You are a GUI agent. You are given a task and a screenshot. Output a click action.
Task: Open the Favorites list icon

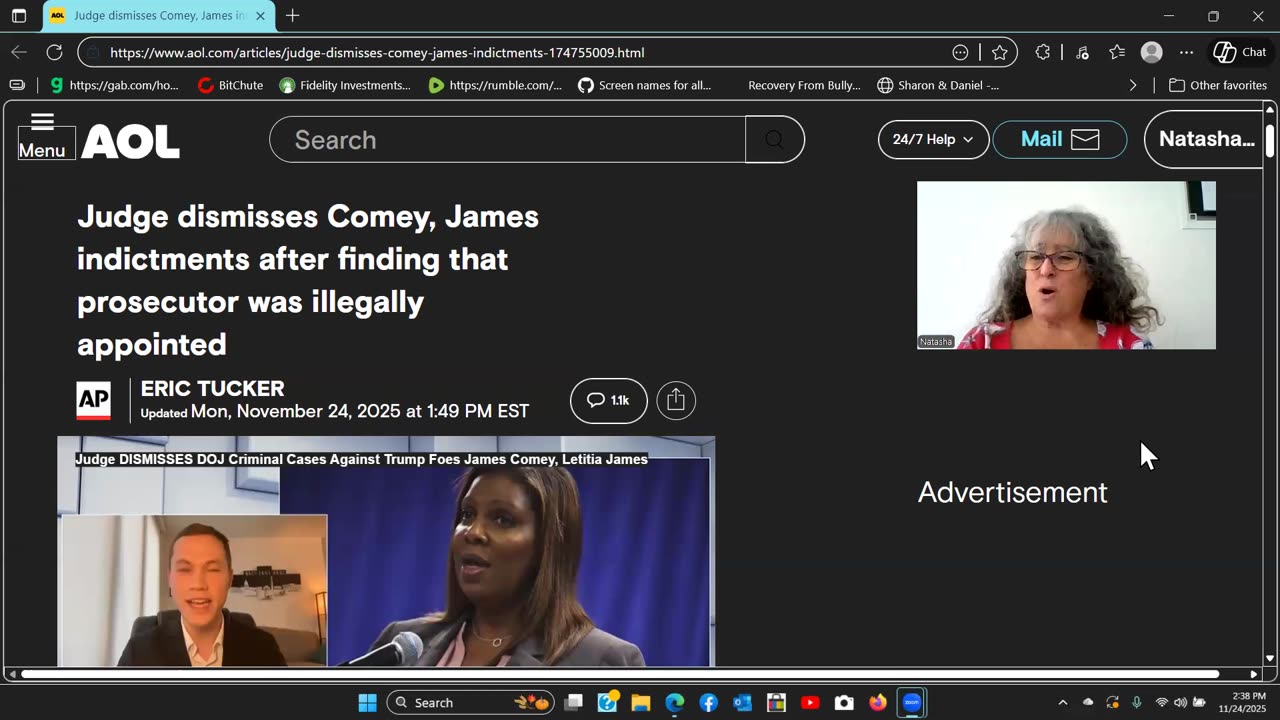click(x=1117, y=52)
